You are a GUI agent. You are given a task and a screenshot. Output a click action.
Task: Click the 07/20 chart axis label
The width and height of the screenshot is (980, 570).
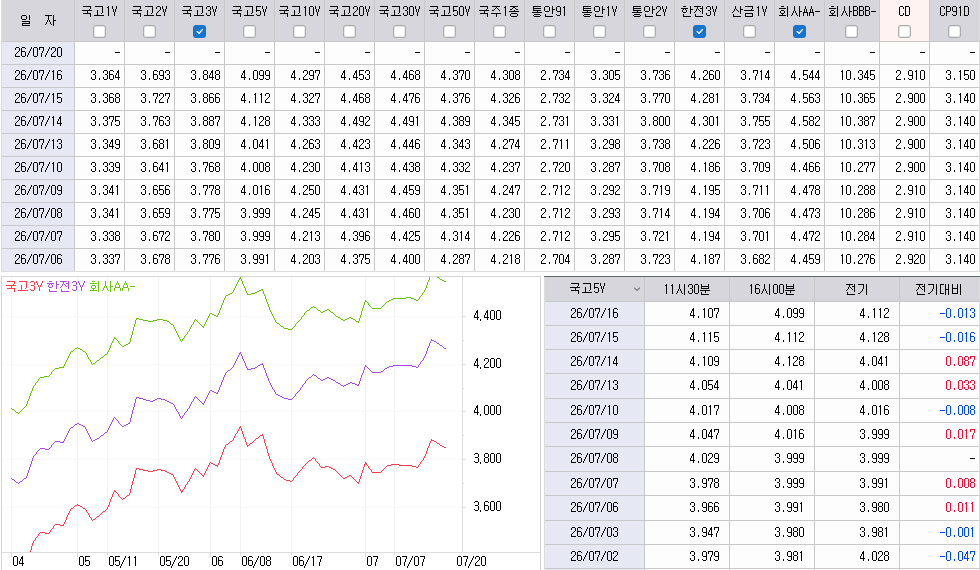(471, 561)
